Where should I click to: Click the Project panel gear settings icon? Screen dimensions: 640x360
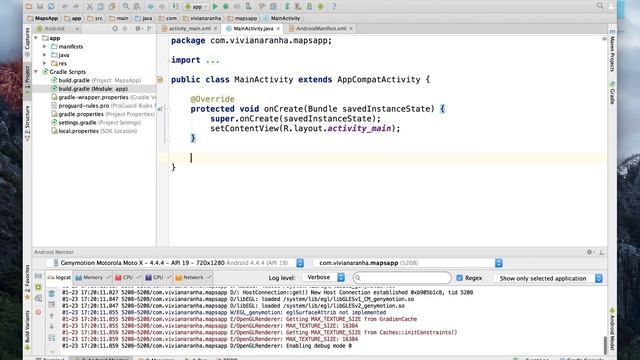(x=138, y=29)
